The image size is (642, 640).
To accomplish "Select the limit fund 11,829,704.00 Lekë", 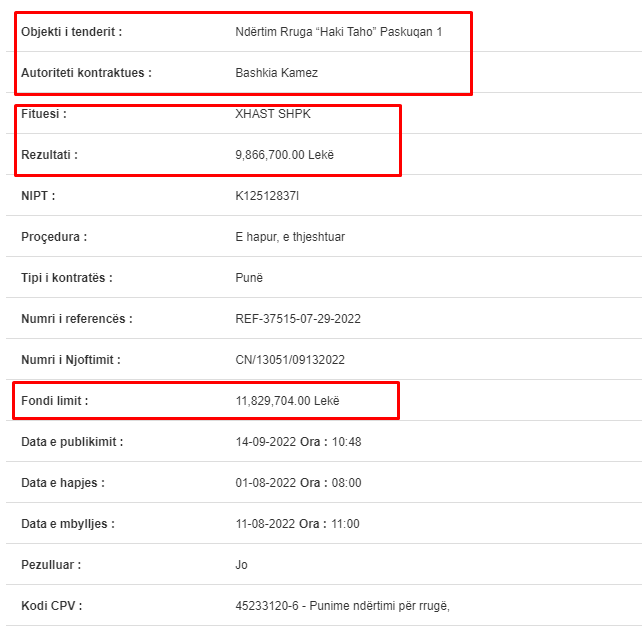I will (x=287, y=400).
